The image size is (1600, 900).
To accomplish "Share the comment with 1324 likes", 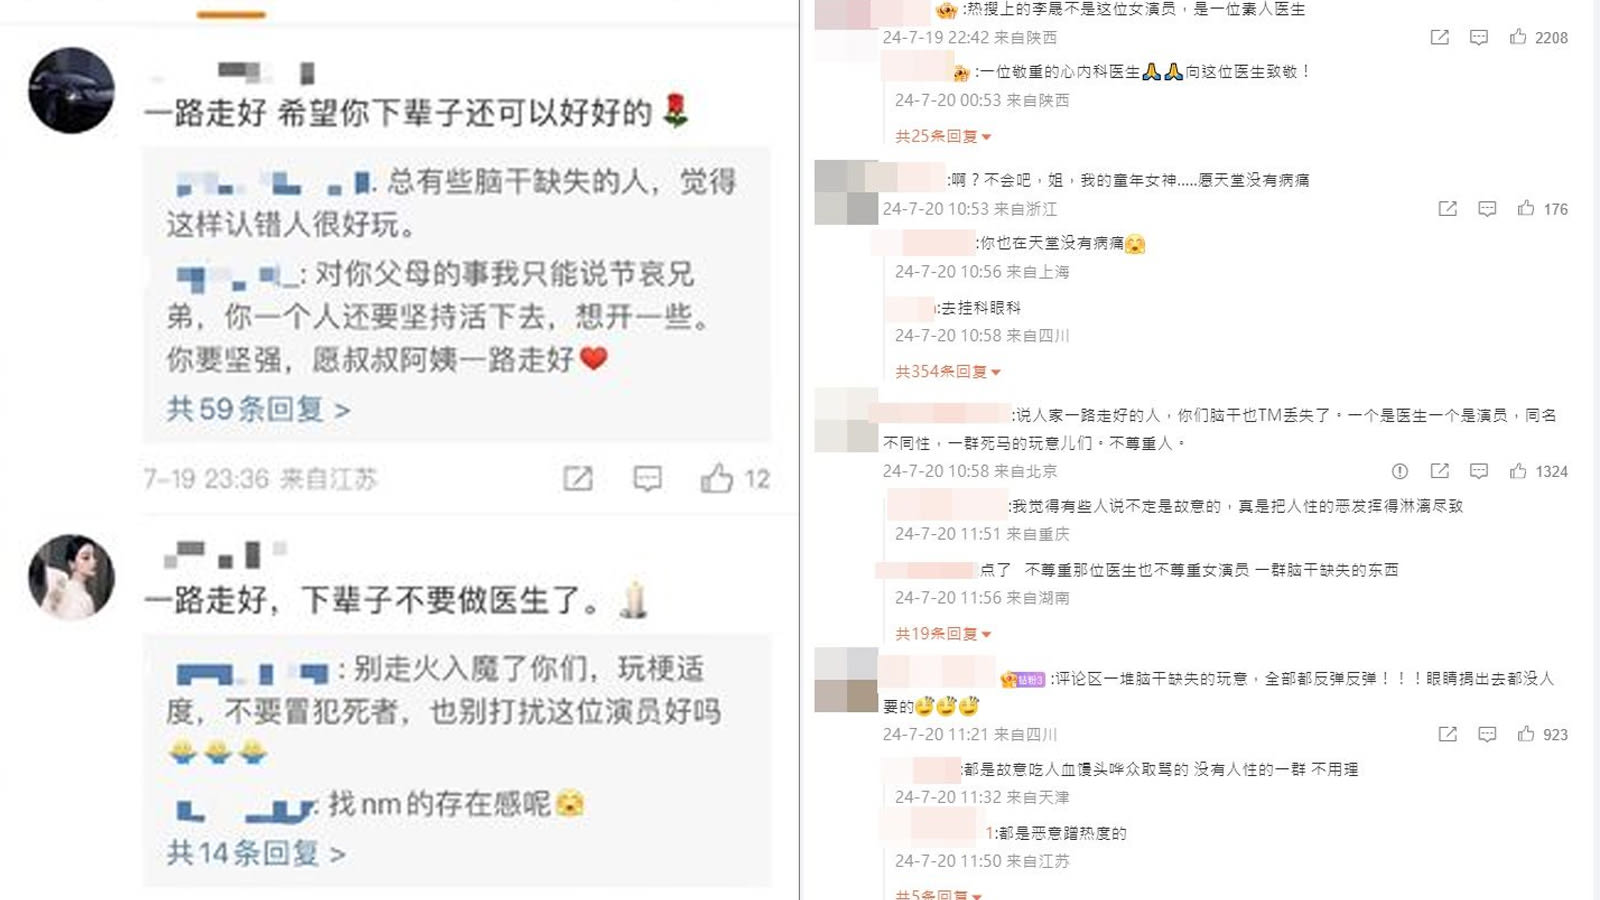I will [x=1439, y=471].
